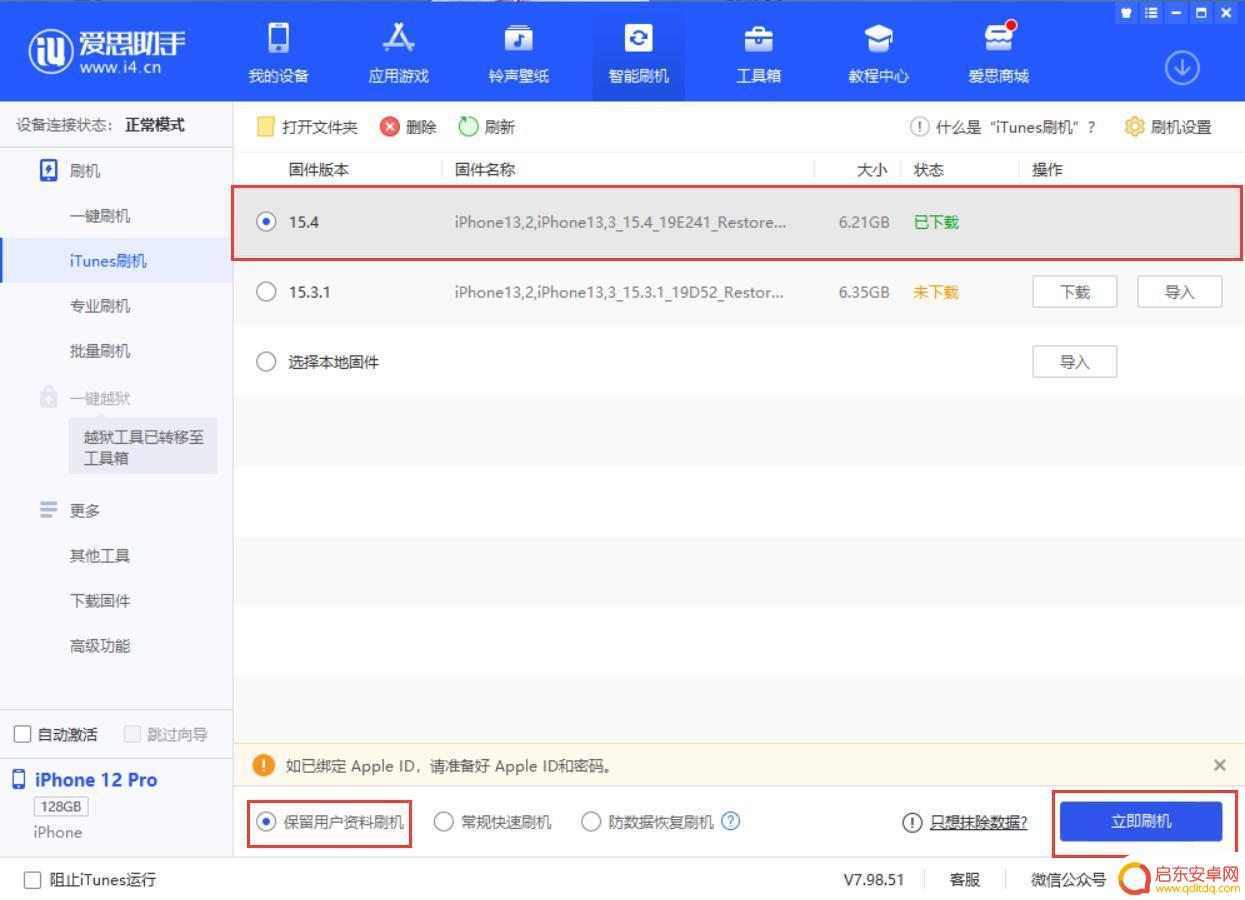The height and width of the screenshot is (900, 1245).
Task: Click the green 刷新 refresh icon
Action: point(467,127)
